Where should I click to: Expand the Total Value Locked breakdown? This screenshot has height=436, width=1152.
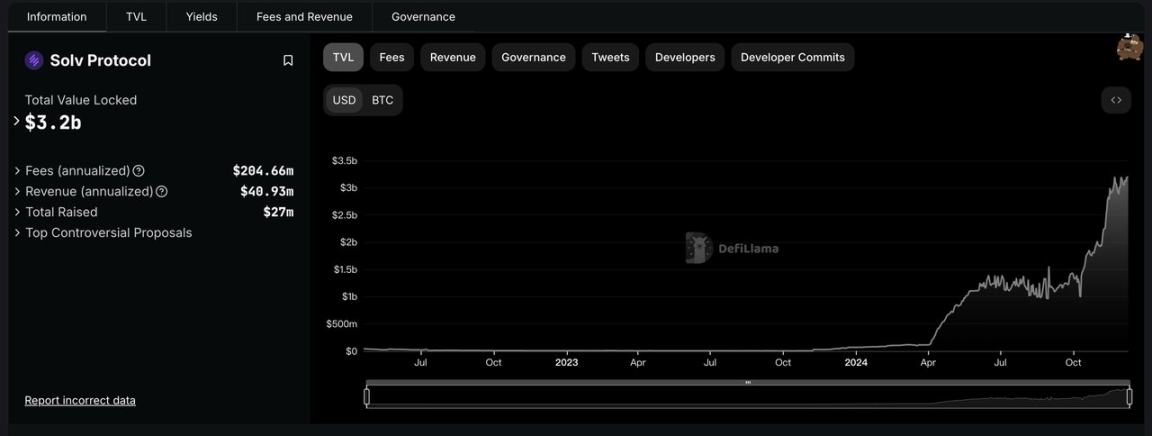tap(16, 121)
